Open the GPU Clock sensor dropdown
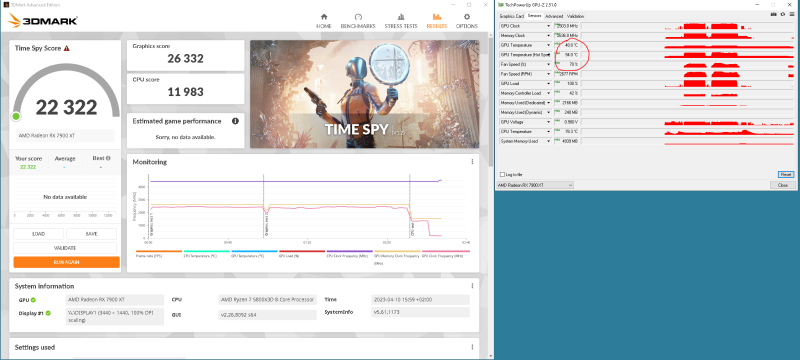This screenshot has width=800, height=360. (x=548, y=25)
